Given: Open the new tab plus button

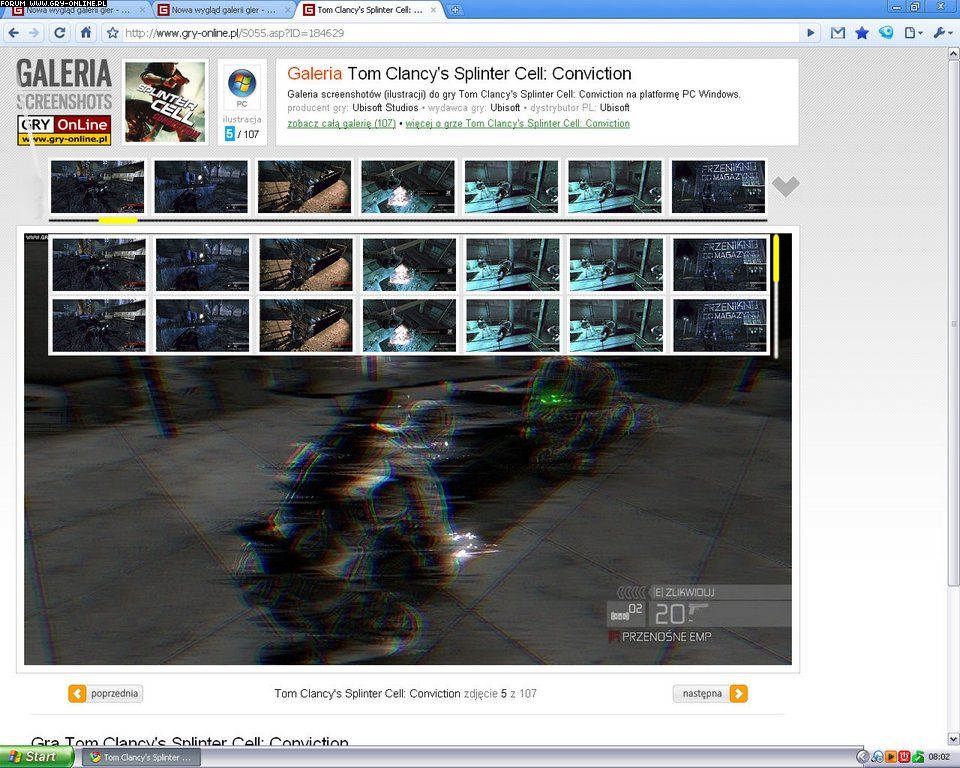Looking at the screenshot, I should coord(456,10).
